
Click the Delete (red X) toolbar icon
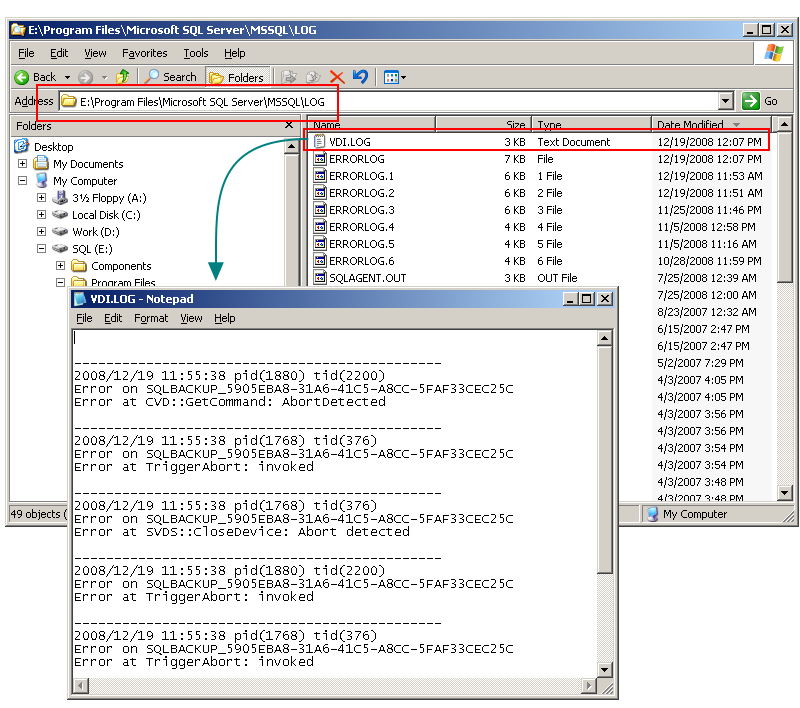[x=337, y=77]
